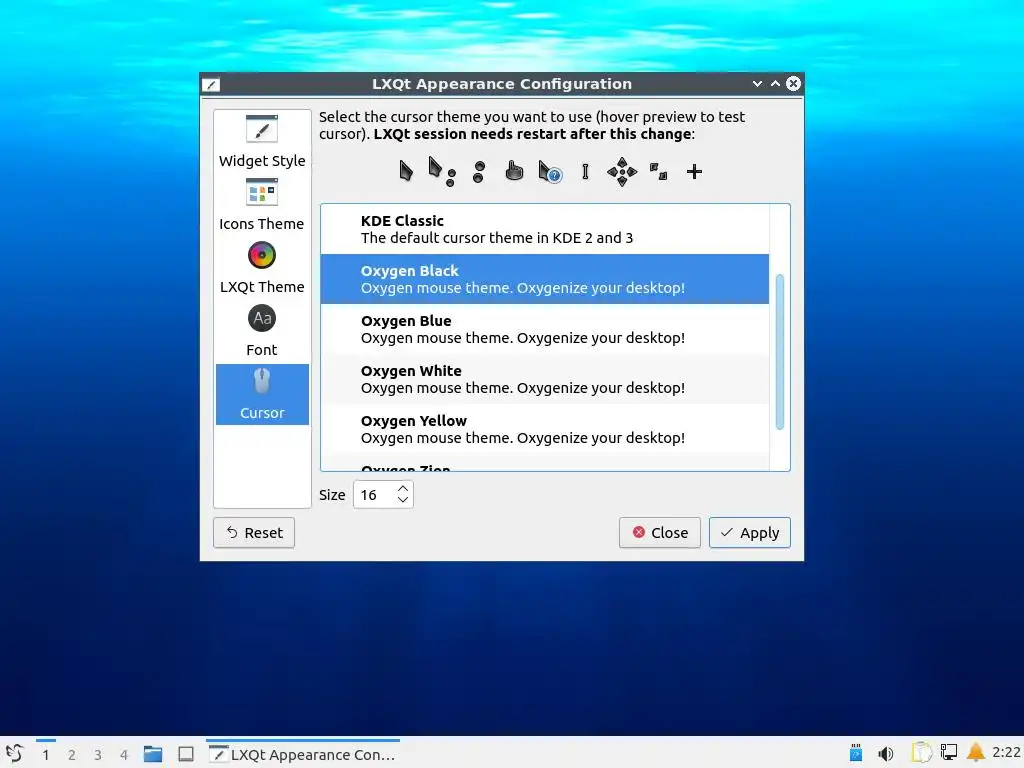
Task: Open the volume control tray icon
Action: (x=886, y=754)
